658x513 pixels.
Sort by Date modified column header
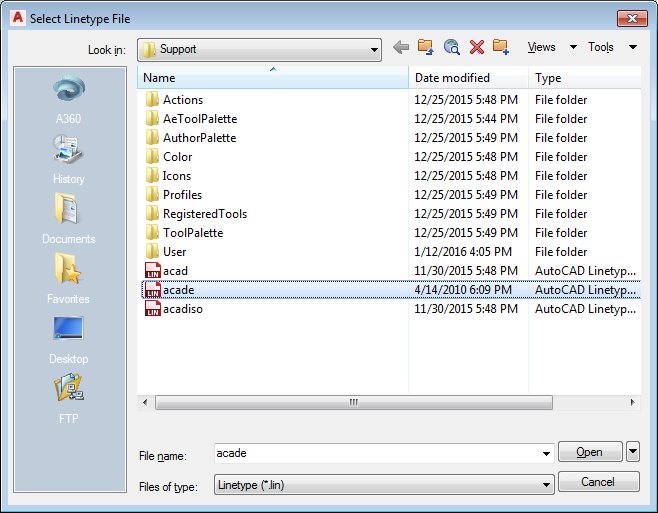click(x=468, y=78)
